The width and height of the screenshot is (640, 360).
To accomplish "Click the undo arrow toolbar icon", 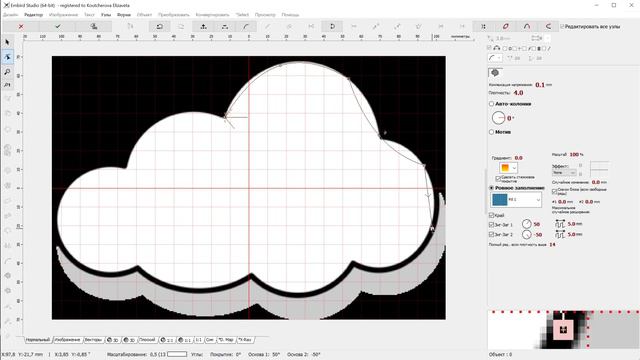I will [160, 27].
